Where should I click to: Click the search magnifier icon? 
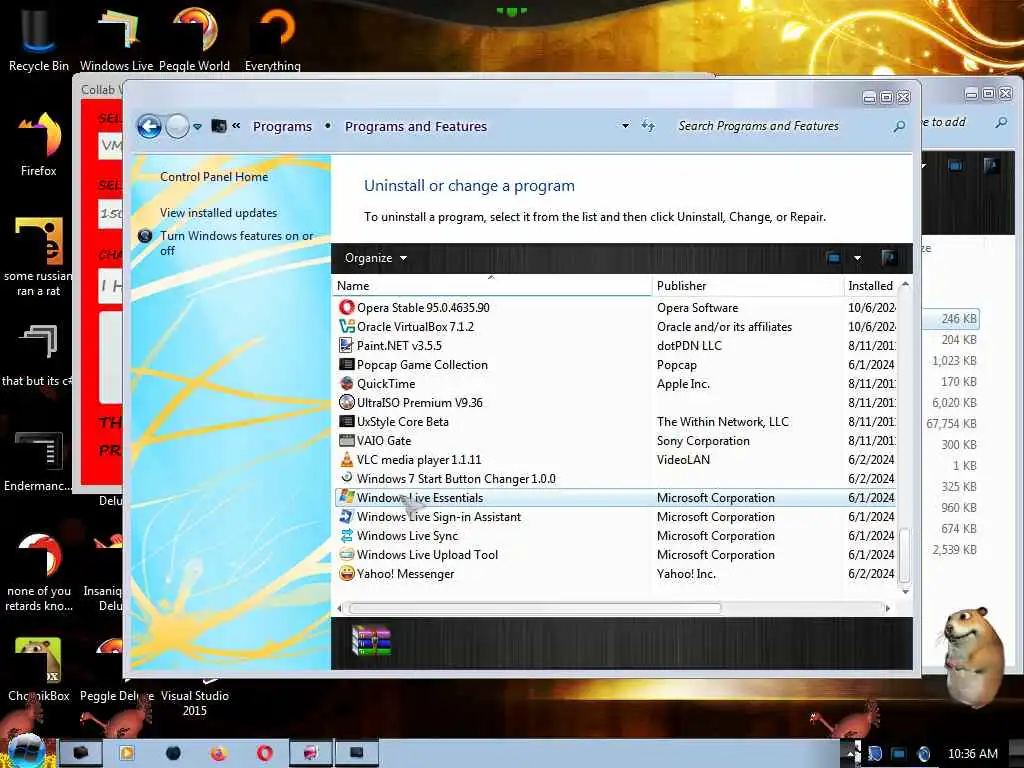(x=899, y=126)
